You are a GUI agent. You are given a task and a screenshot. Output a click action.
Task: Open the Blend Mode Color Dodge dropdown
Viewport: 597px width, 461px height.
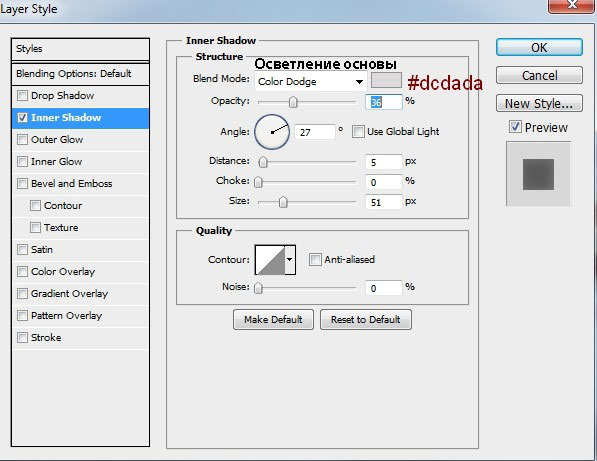[311, 81]
